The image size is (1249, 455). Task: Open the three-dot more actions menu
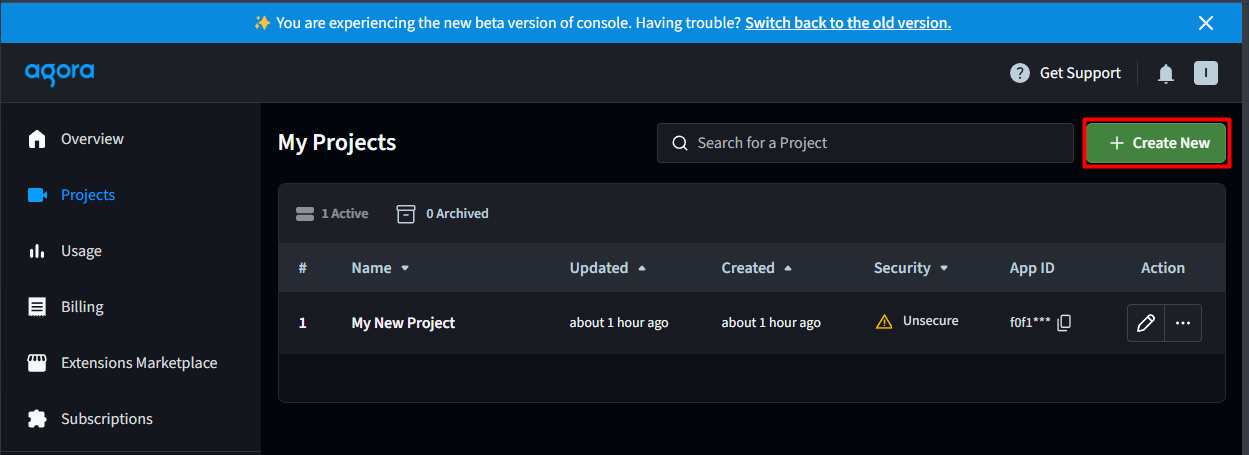[1183, 323]
